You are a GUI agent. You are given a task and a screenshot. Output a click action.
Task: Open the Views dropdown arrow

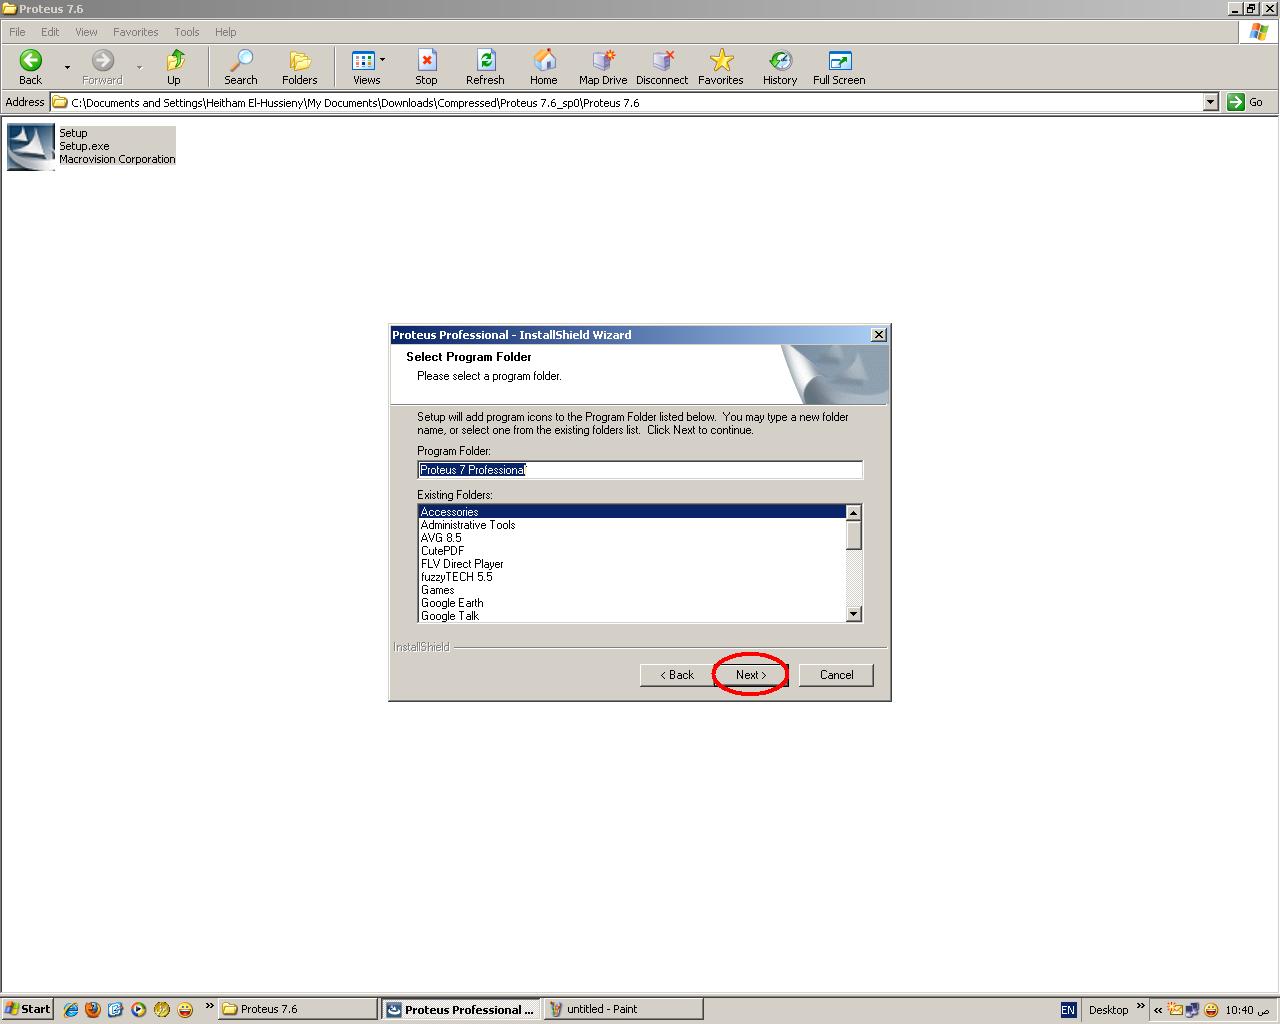point(382,60)
